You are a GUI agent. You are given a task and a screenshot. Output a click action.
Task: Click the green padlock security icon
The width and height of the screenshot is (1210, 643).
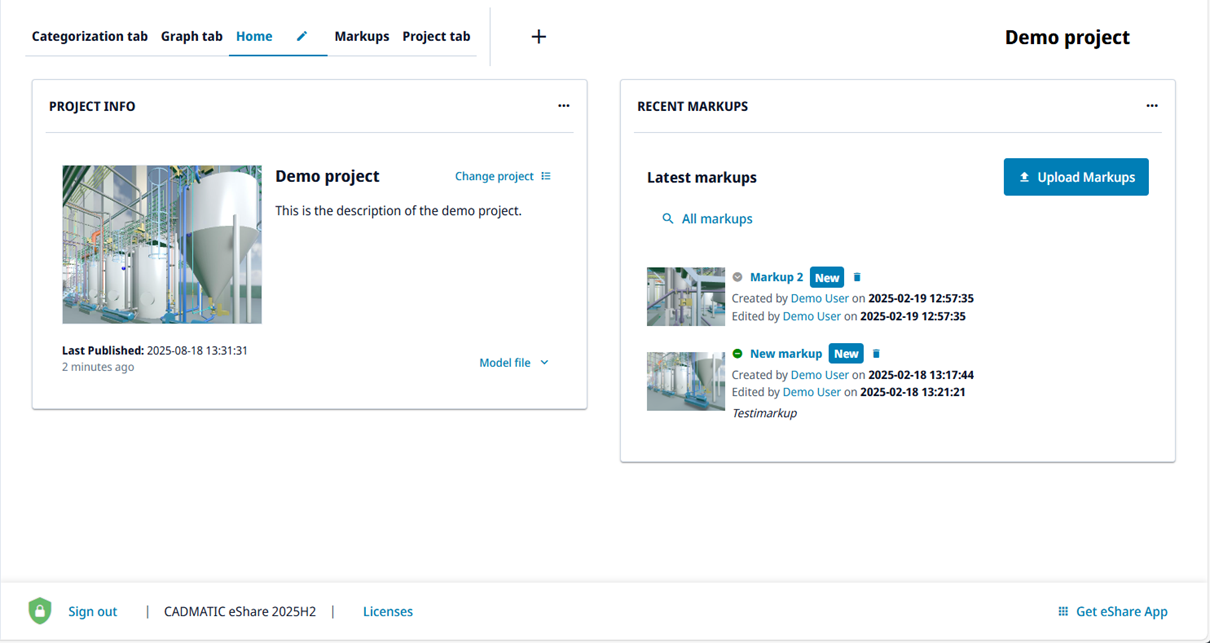39,611
